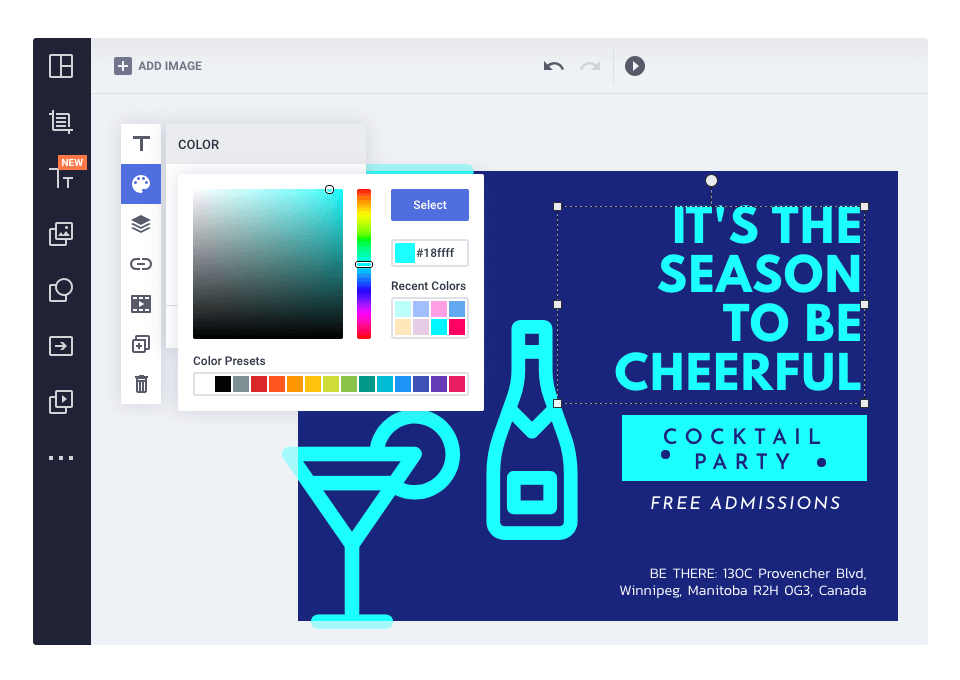Switch to the text properties T tab
Image resolution: width=960 pixels, height=680 pixels.
pos(141,143)
